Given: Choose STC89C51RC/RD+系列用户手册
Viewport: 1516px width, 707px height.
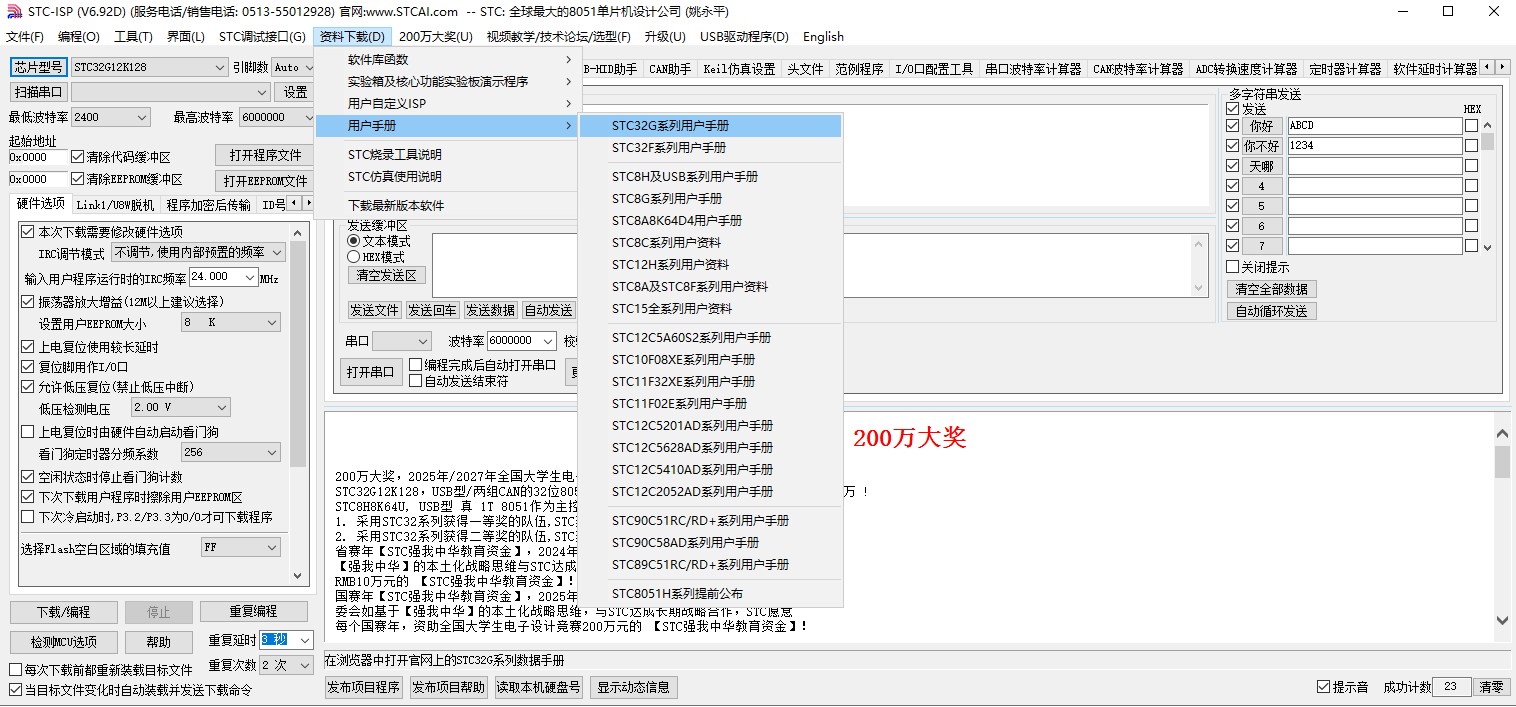Looking at the screenshot, I should [x=711, y=565].
